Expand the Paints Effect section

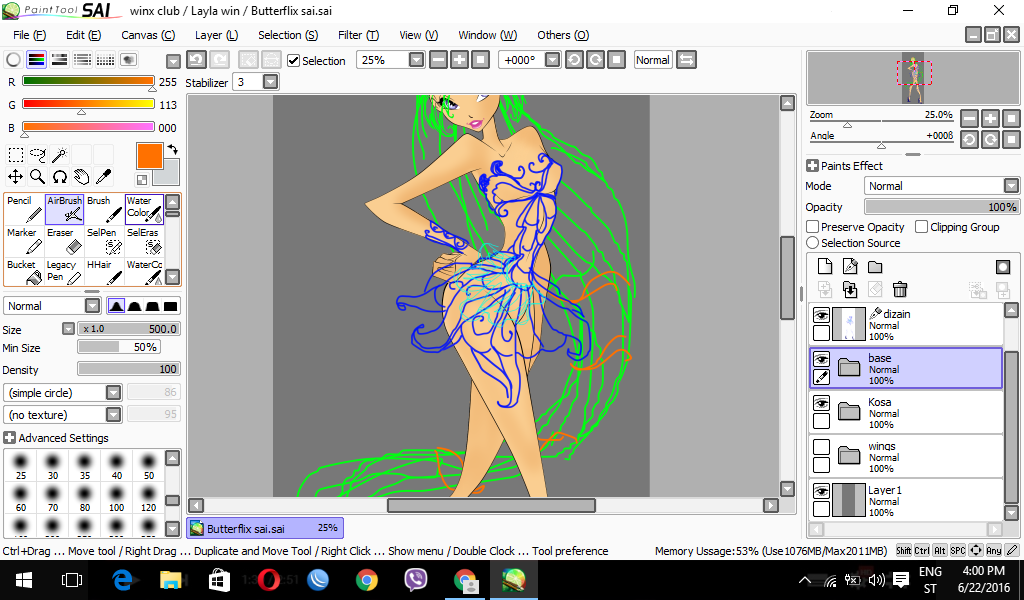tap(812, 166)
